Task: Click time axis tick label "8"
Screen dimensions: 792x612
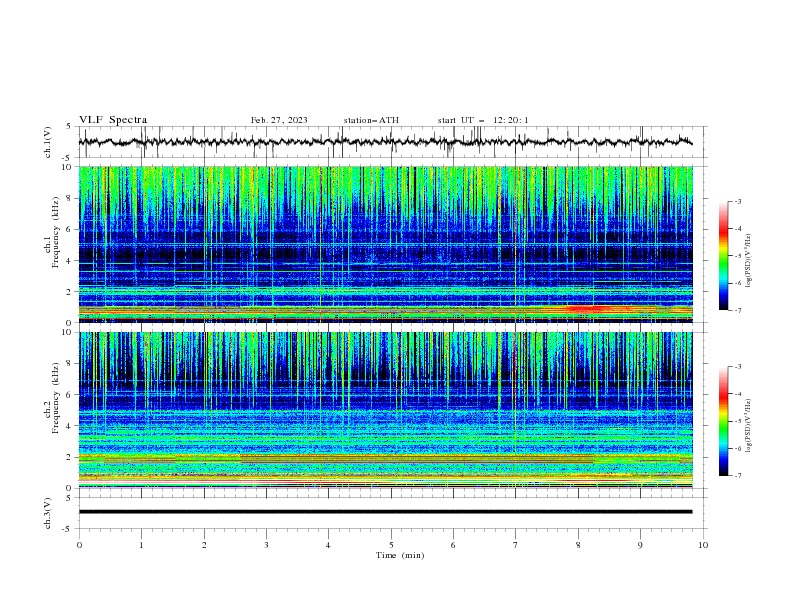Action: coord(578,545)
